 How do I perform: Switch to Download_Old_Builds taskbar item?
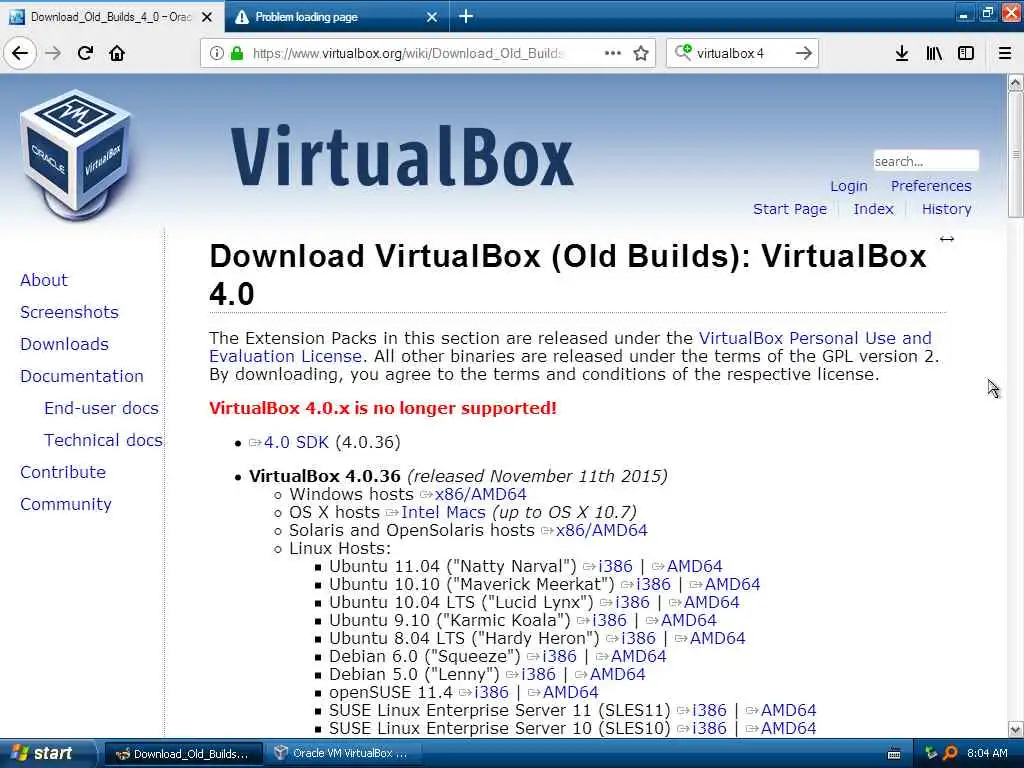coord(184,754)
